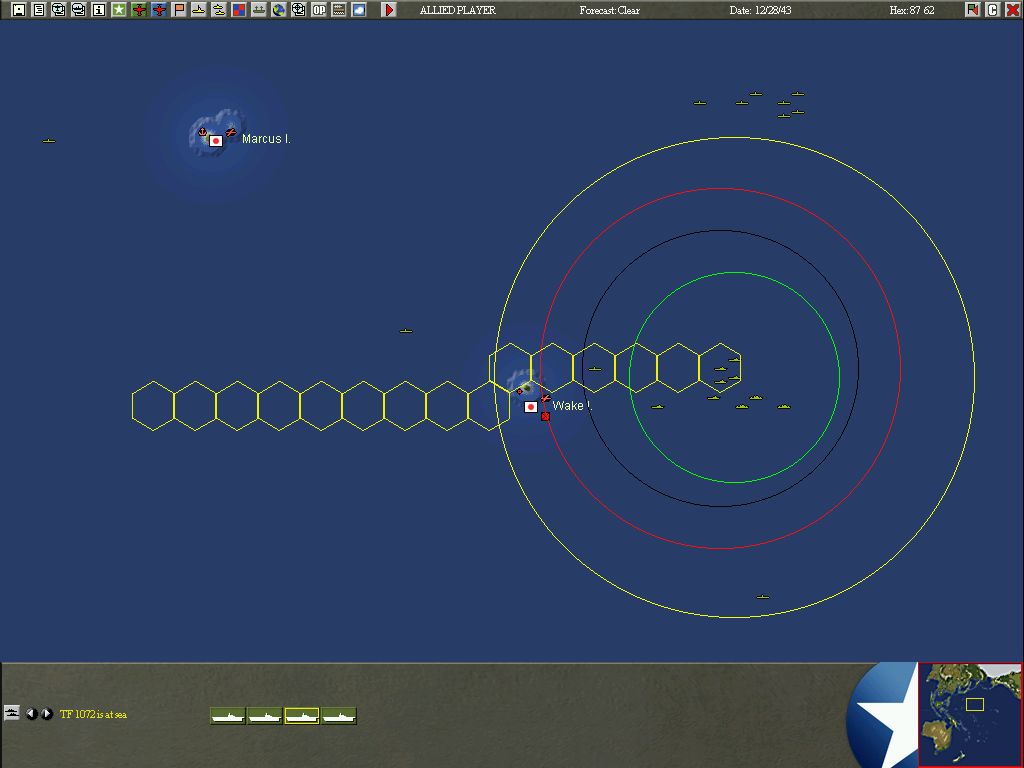Click the Japanese flag at Marcus I.
The height and width of the screenshot is (768, 1024).
pyautogui.click(x=216, y=140)
